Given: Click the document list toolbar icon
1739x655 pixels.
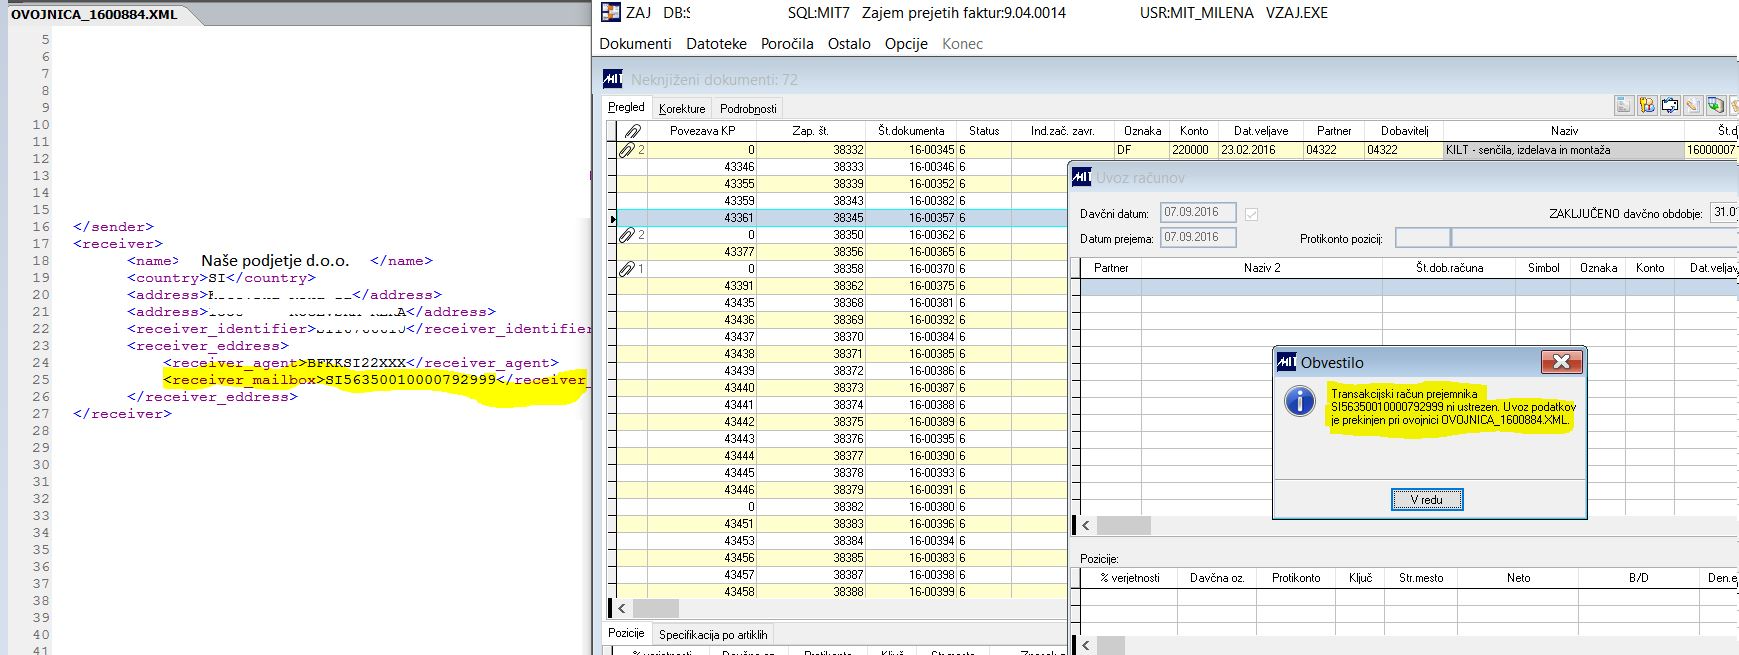Looking at the screenshot, I should pos(1624,106).
